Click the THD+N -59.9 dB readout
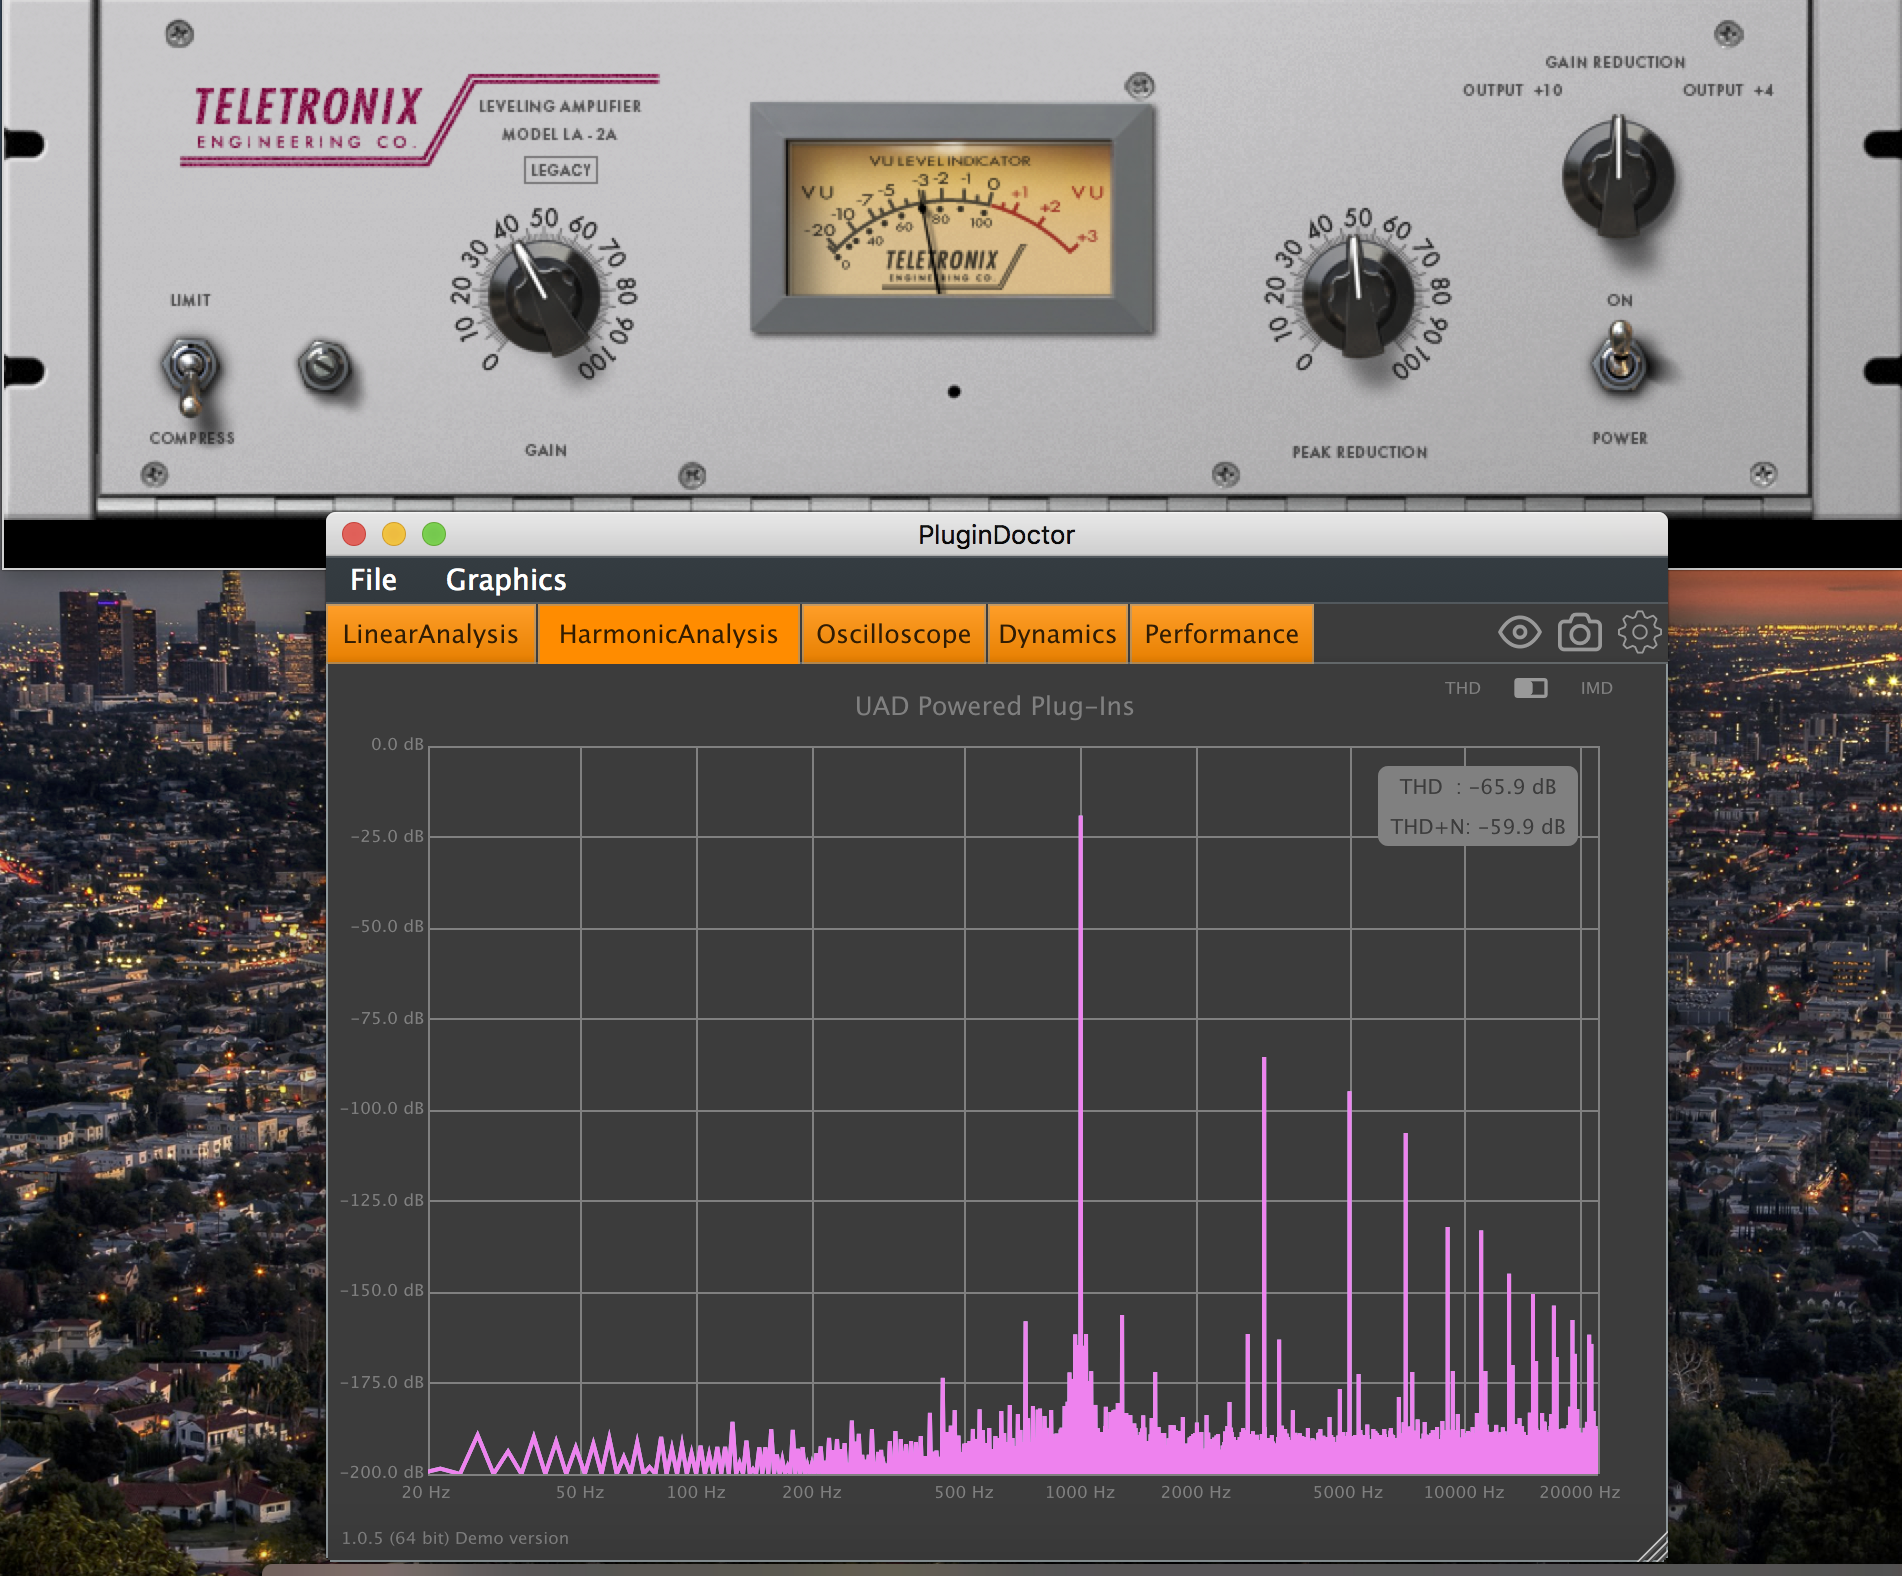Viewport: 1902px width, 1576px height. click(x=1478, y=827)
